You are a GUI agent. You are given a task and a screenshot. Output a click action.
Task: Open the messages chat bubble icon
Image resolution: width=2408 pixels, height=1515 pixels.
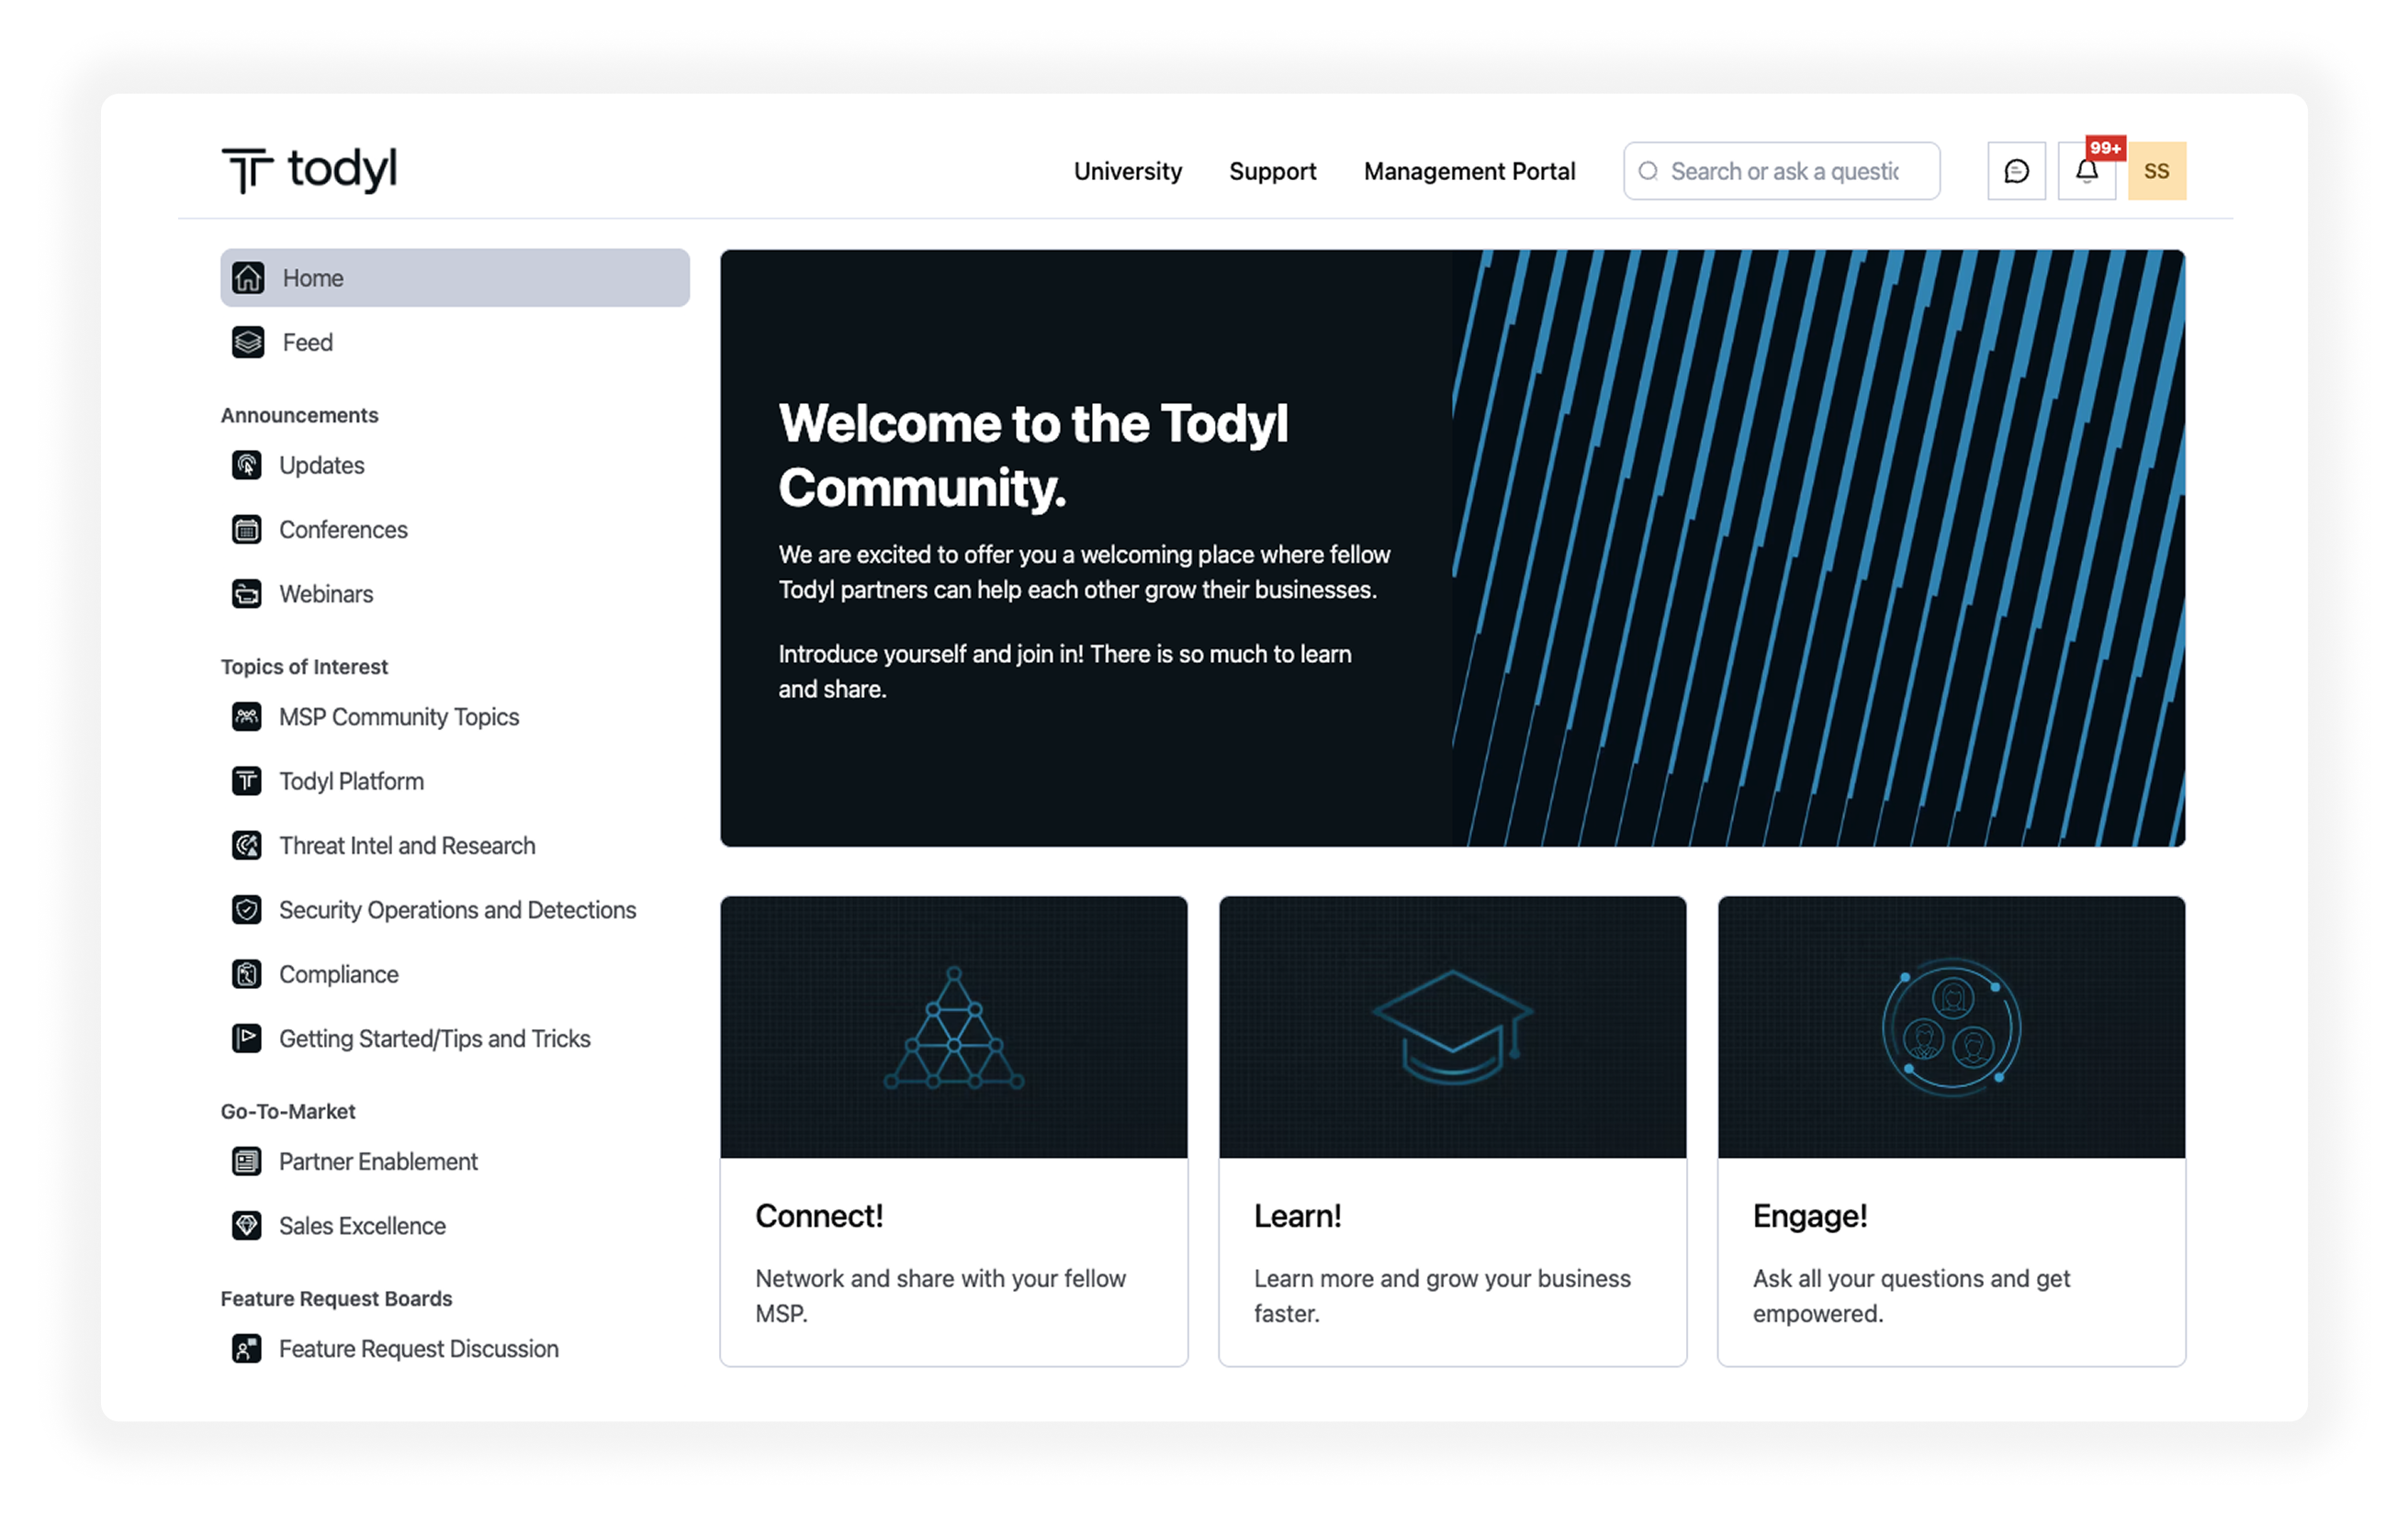(x=2016, y=171)
